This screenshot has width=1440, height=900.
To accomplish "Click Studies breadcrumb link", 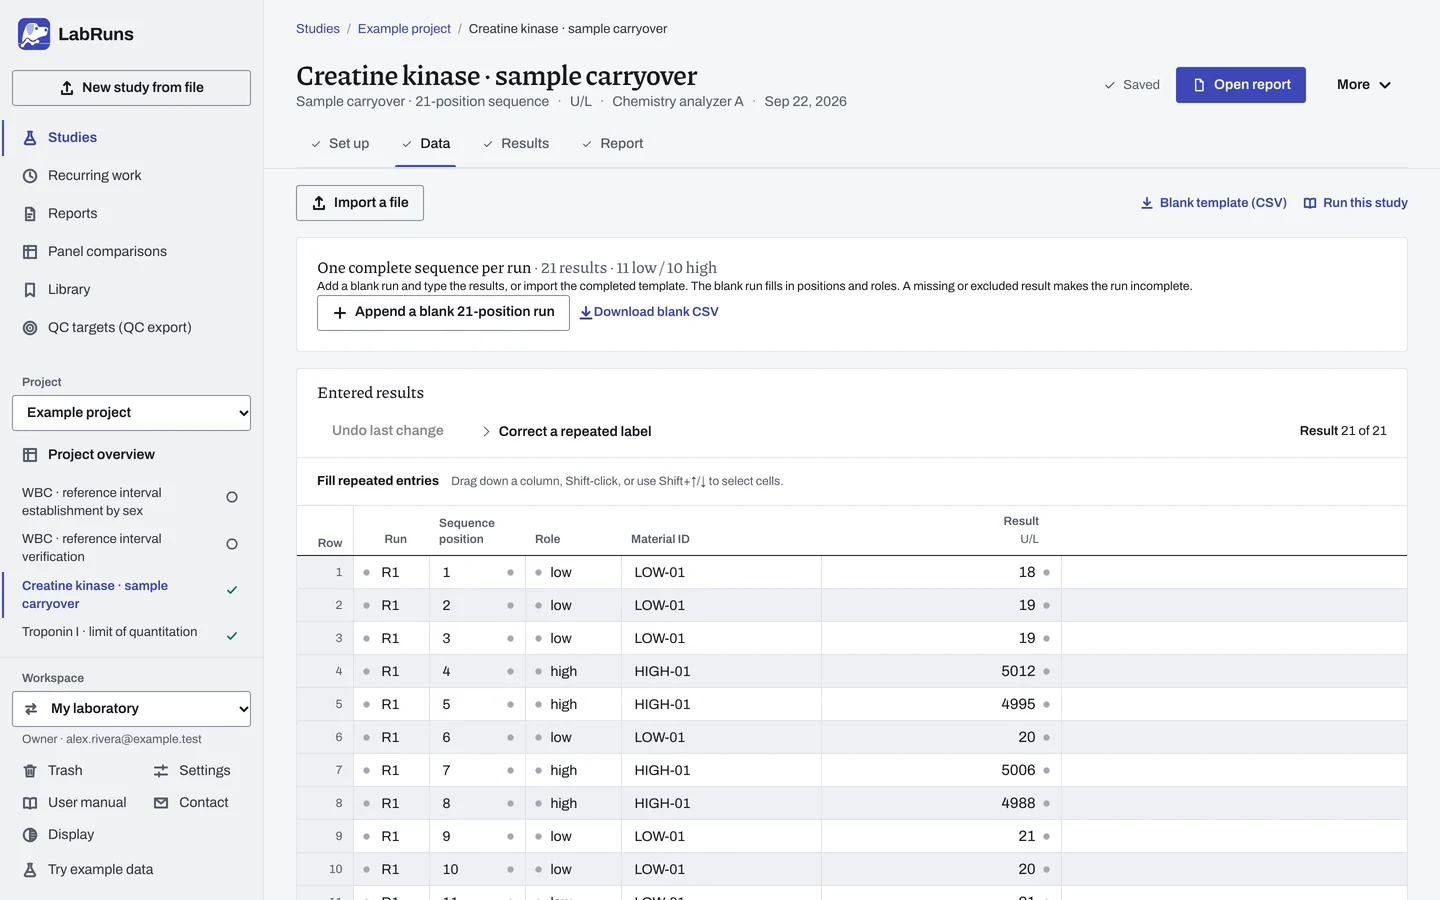I will pyautogui.click(x=318, y=29).
